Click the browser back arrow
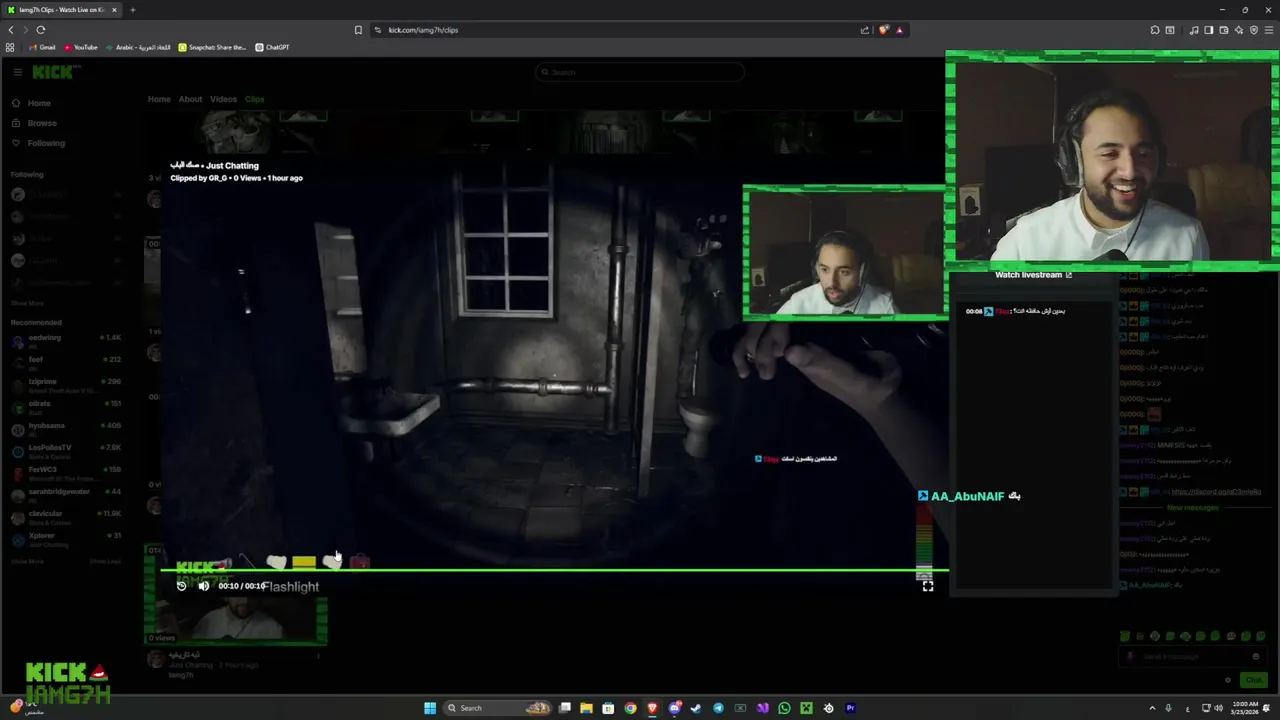Screen dimensions: 1280x720 11,30
